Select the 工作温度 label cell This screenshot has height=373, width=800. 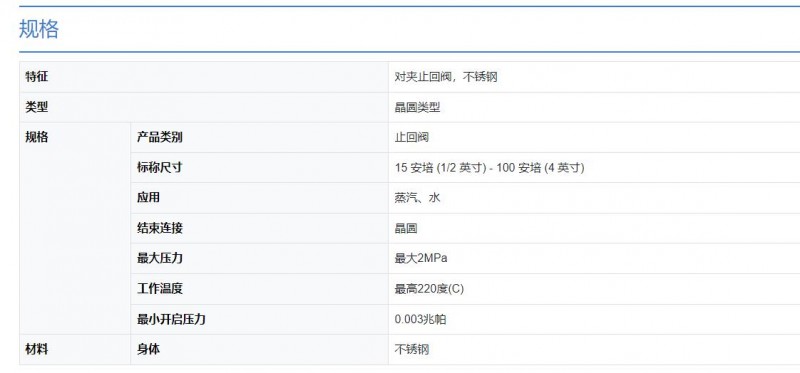pos(259,289)
